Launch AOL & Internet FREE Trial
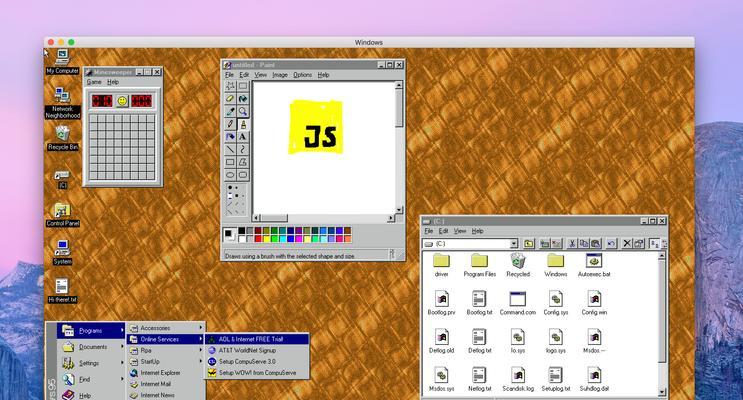 257,339
